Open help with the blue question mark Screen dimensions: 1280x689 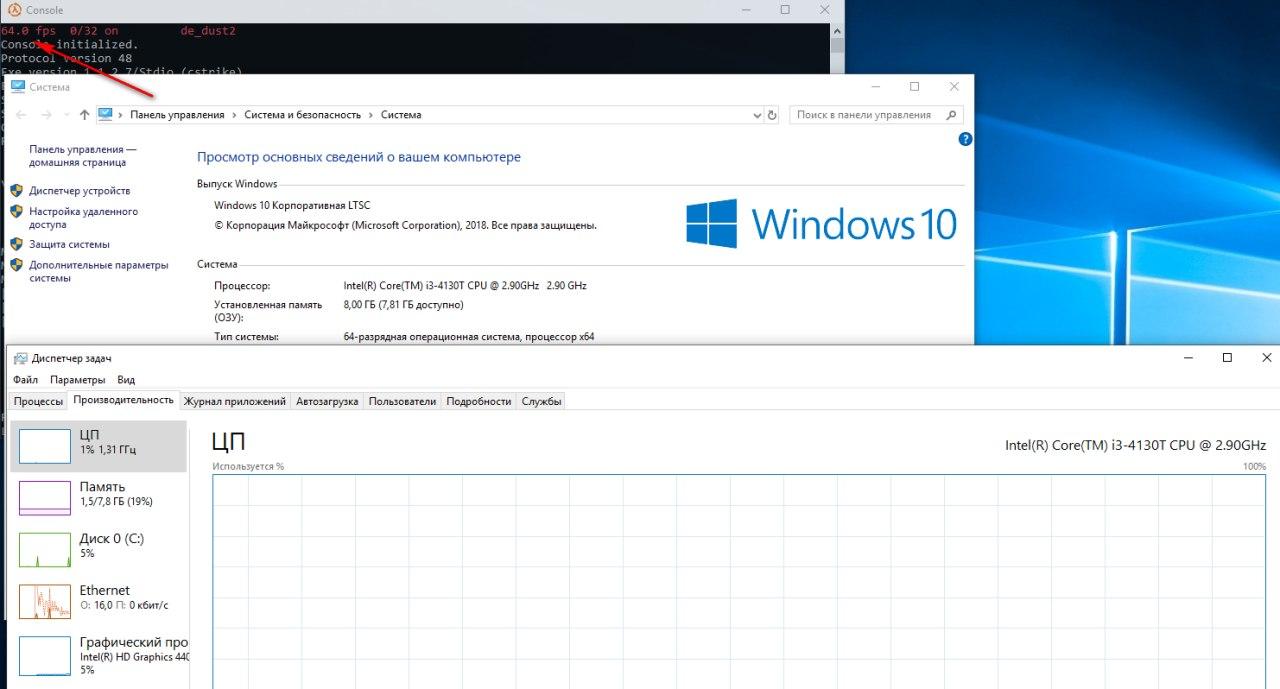point(965,139)
